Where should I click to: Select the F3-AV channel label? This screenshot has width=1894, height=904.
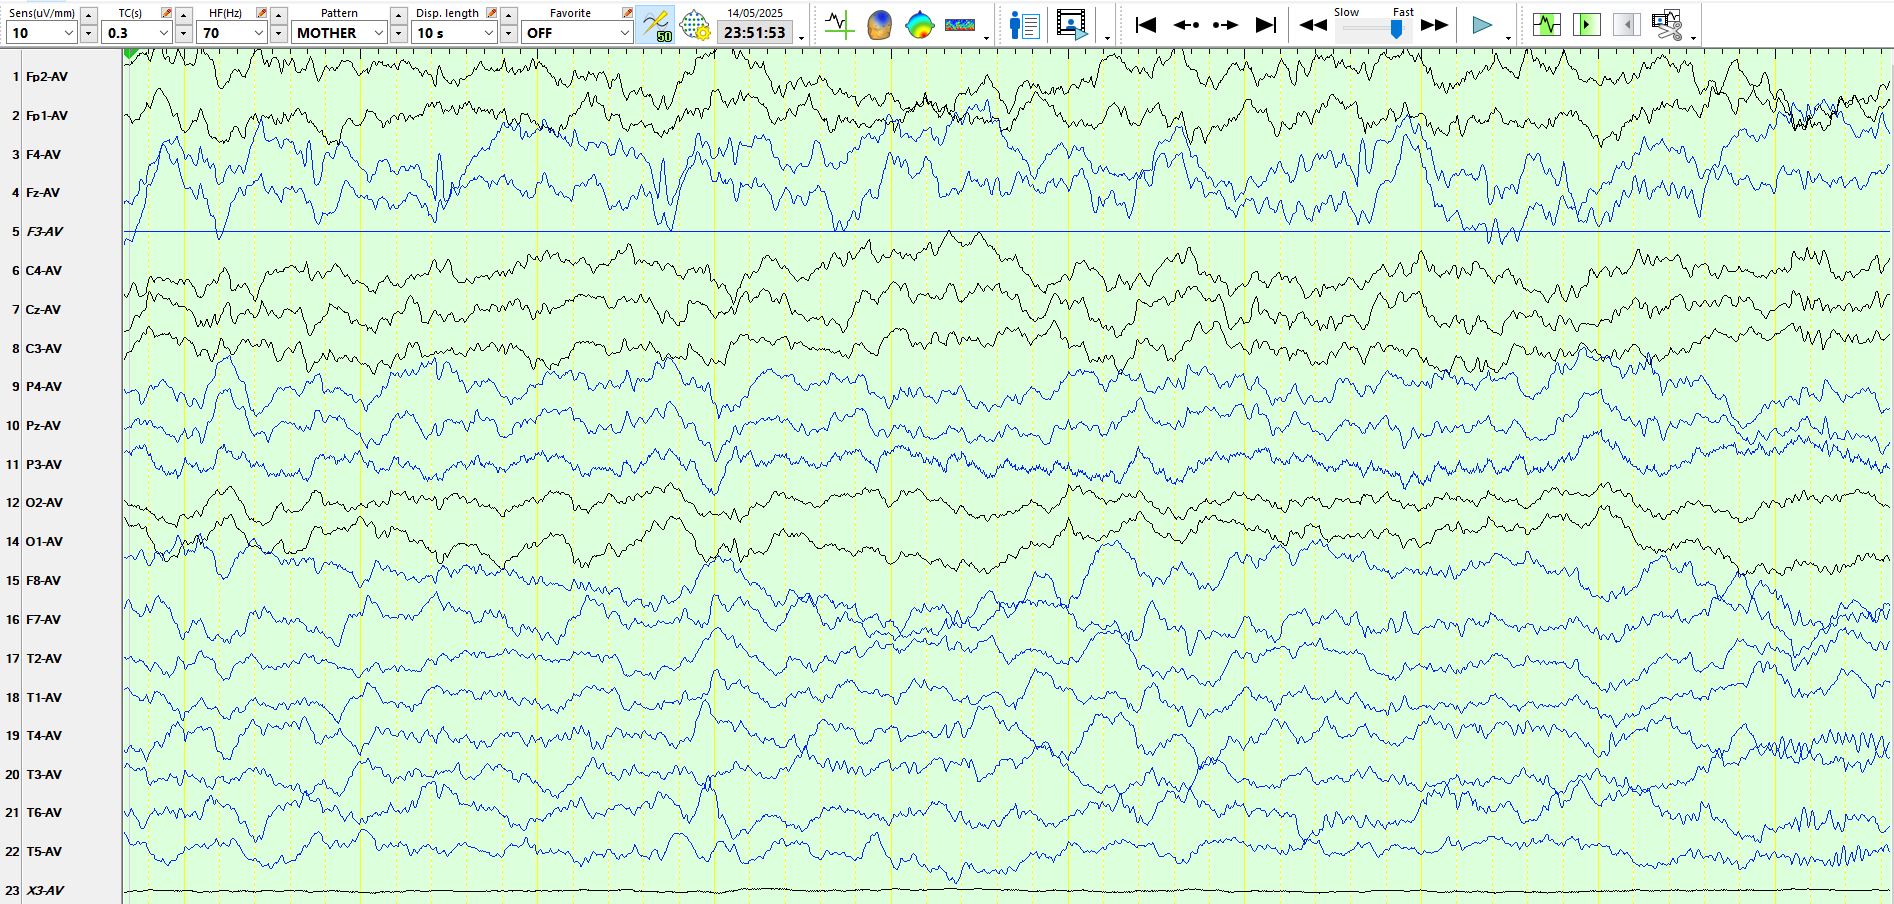tap(44, 232)
